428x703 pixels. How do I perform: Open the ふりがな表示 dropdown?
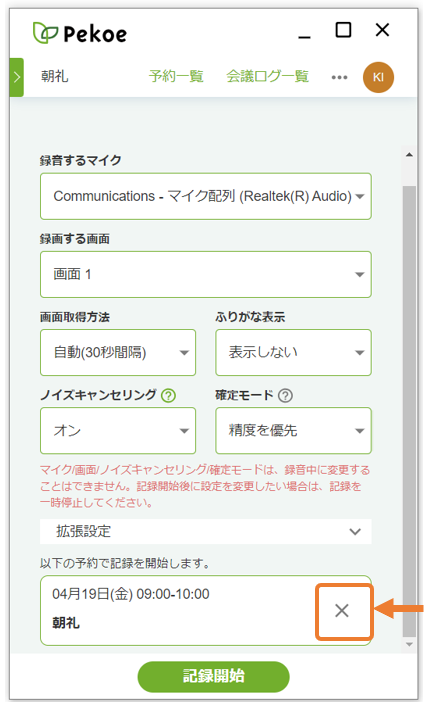pos(294,352)
